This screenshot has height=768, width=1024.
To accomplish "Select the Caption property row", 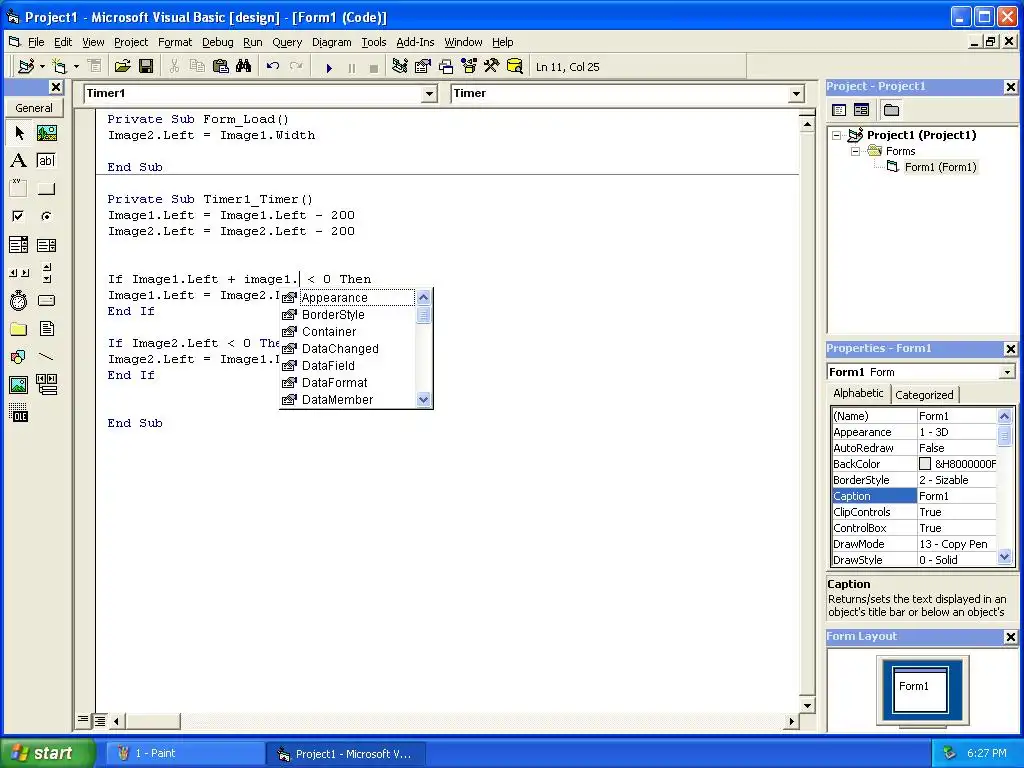I will (x=914, y=496).
